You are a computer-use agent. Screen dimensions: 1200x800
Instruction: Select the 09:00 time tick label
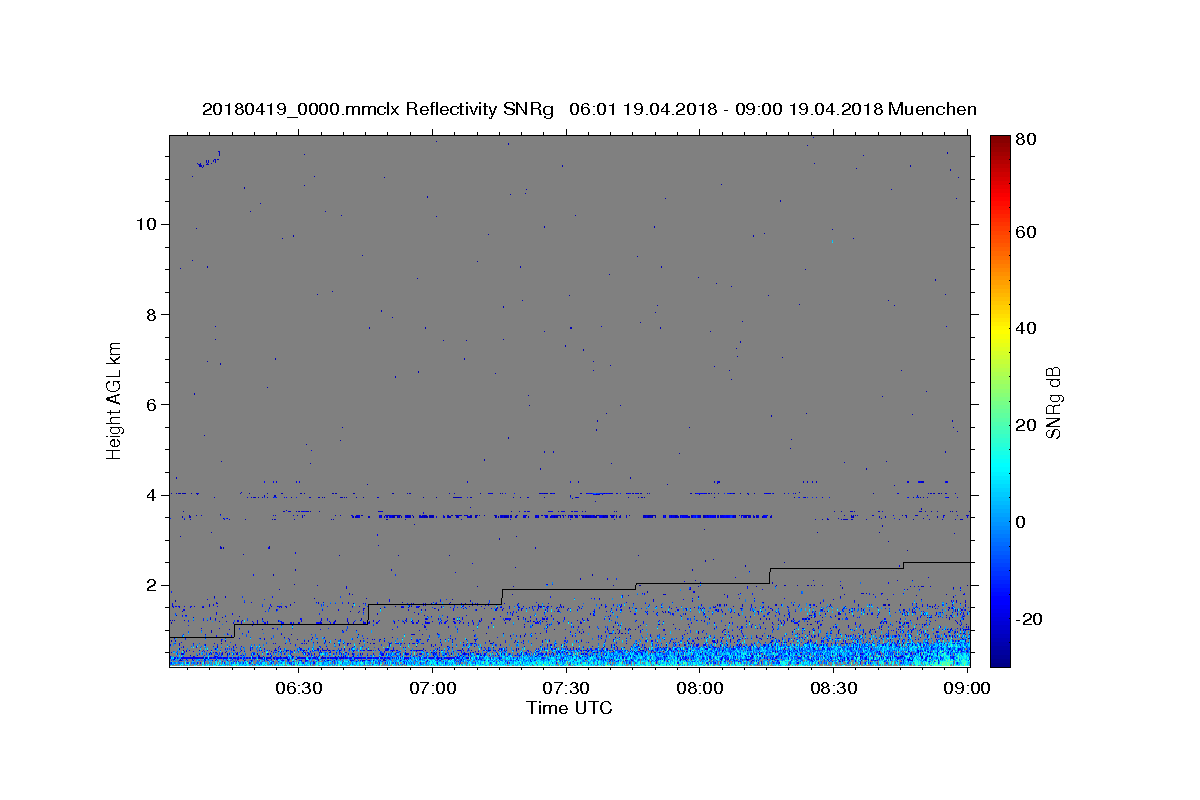pos(967,689)
